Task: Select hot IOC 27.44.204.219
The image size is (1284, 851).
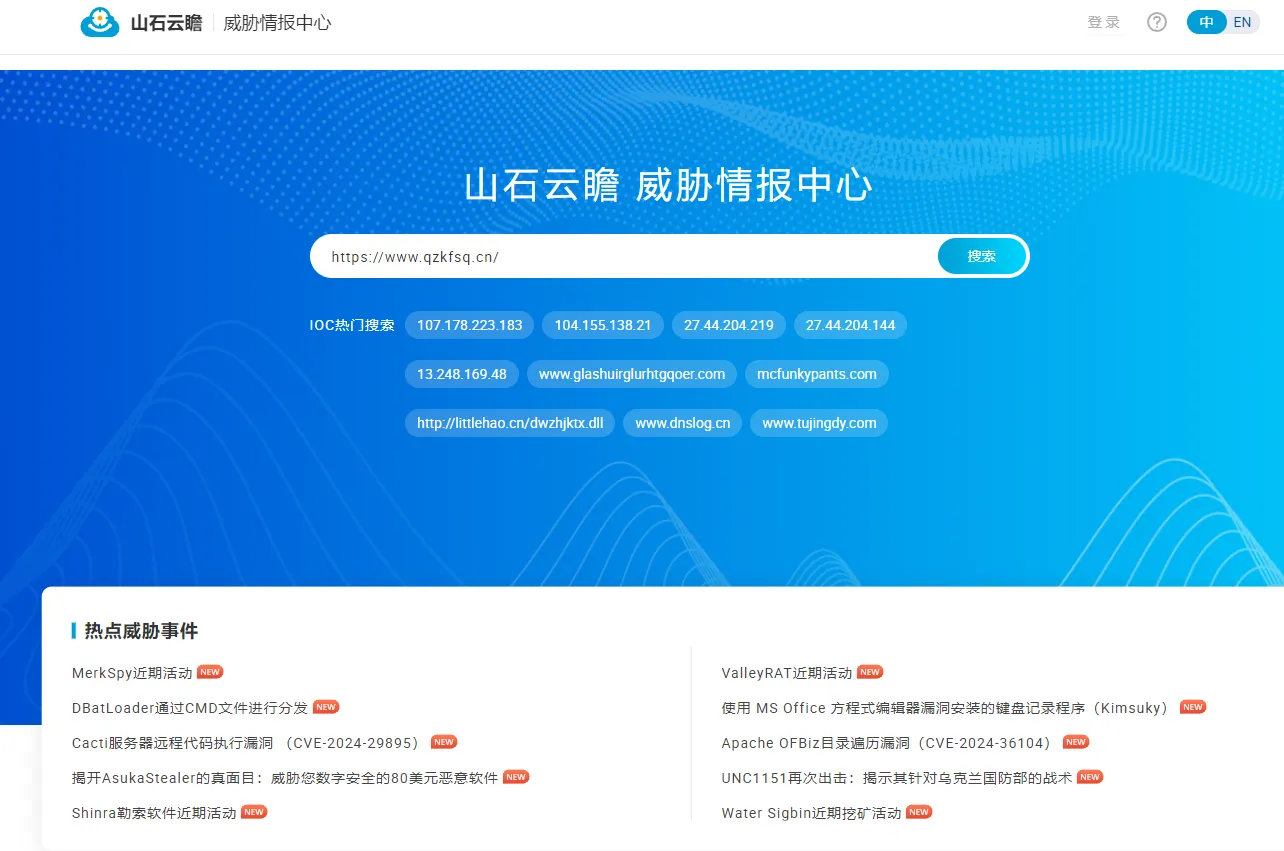Action: point(728,325)
